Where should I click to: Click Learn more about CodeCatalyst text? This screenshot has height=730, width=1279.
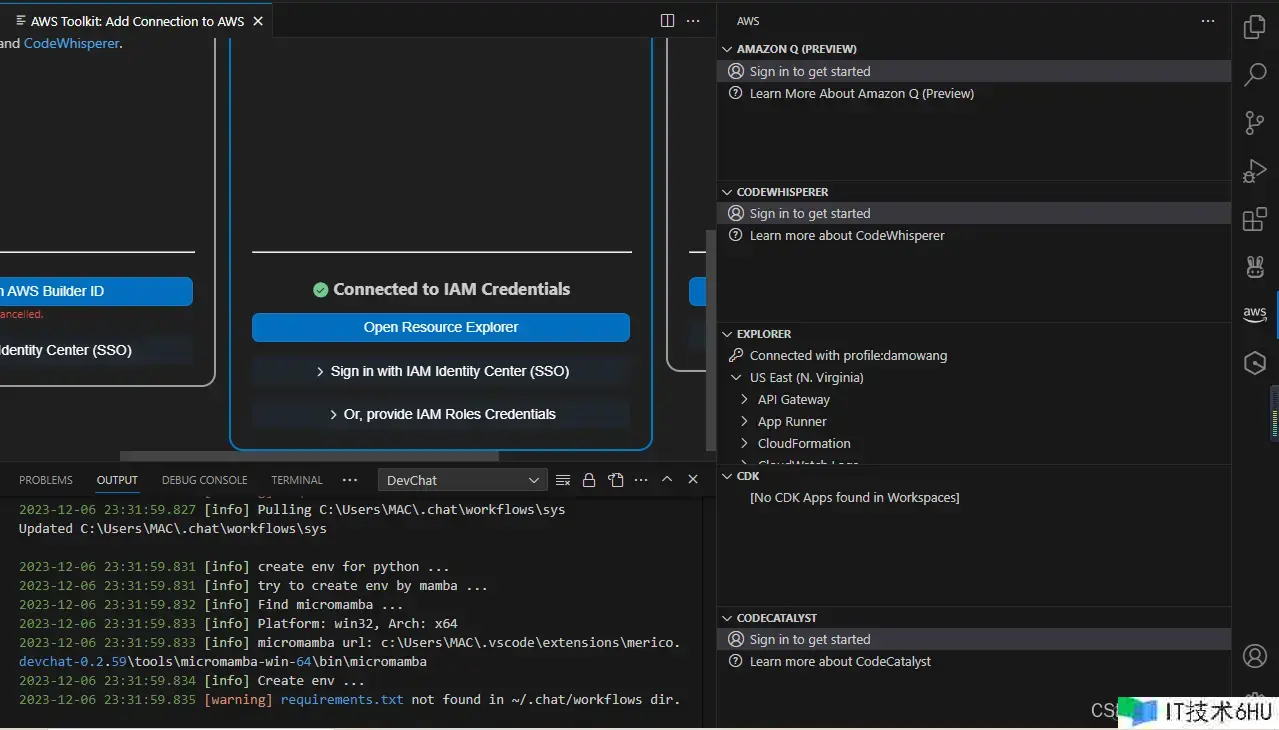[x=840, y=661]
